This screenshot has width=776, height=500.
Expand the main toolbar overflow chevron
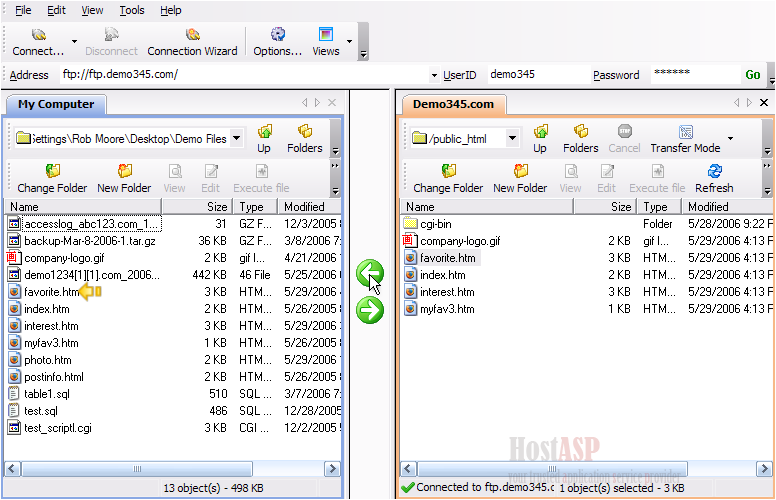(364, 54)
